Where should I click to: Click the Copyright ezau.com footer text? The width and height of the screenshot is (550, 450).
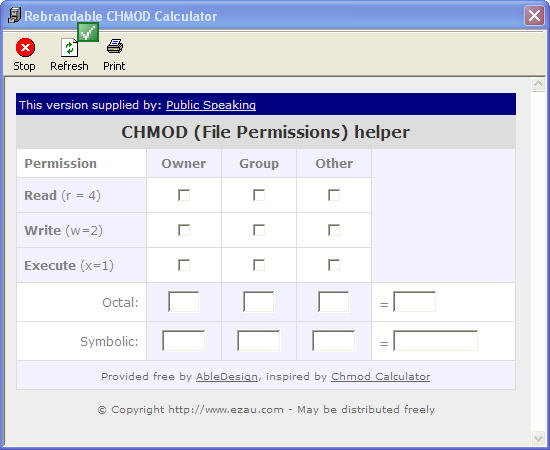[266, 410]
